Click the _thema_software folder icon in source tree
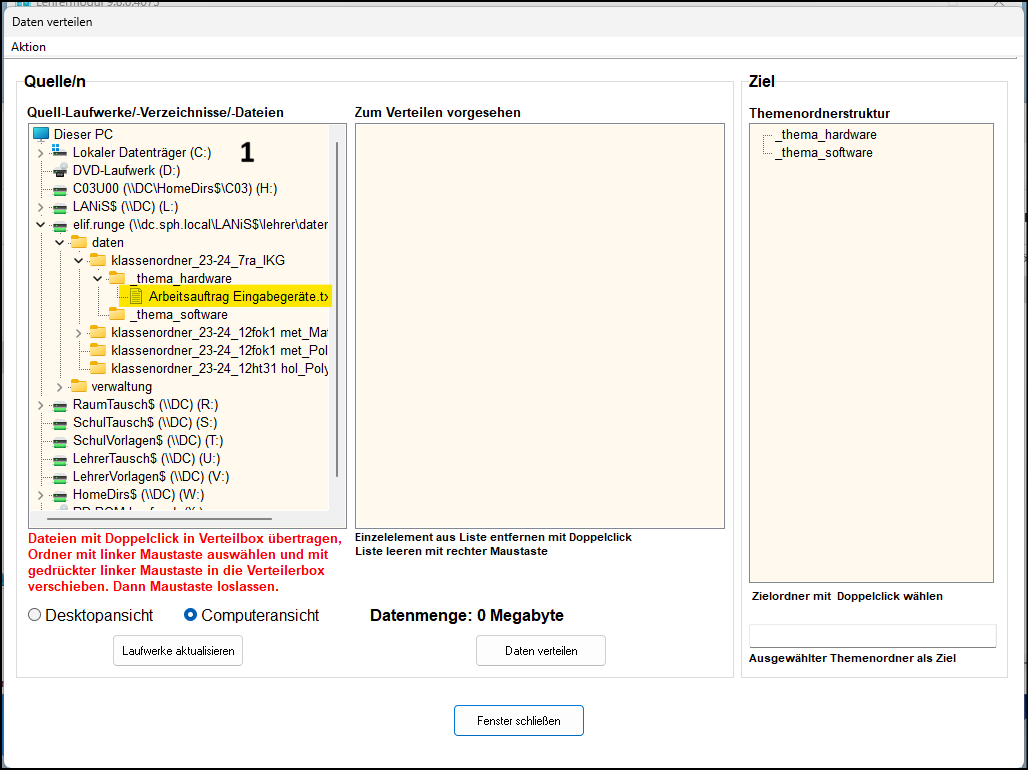The height and width of the screenshot is (770, 1028). tap(117, 315)
